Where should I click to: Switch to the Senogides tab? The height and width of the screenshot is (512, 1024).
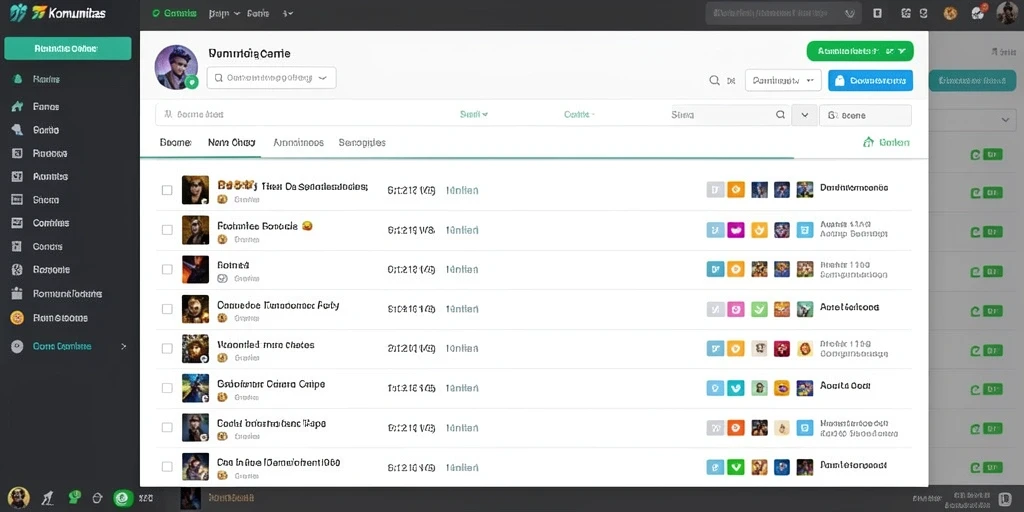pyautogui.click(x=362, y=142)
